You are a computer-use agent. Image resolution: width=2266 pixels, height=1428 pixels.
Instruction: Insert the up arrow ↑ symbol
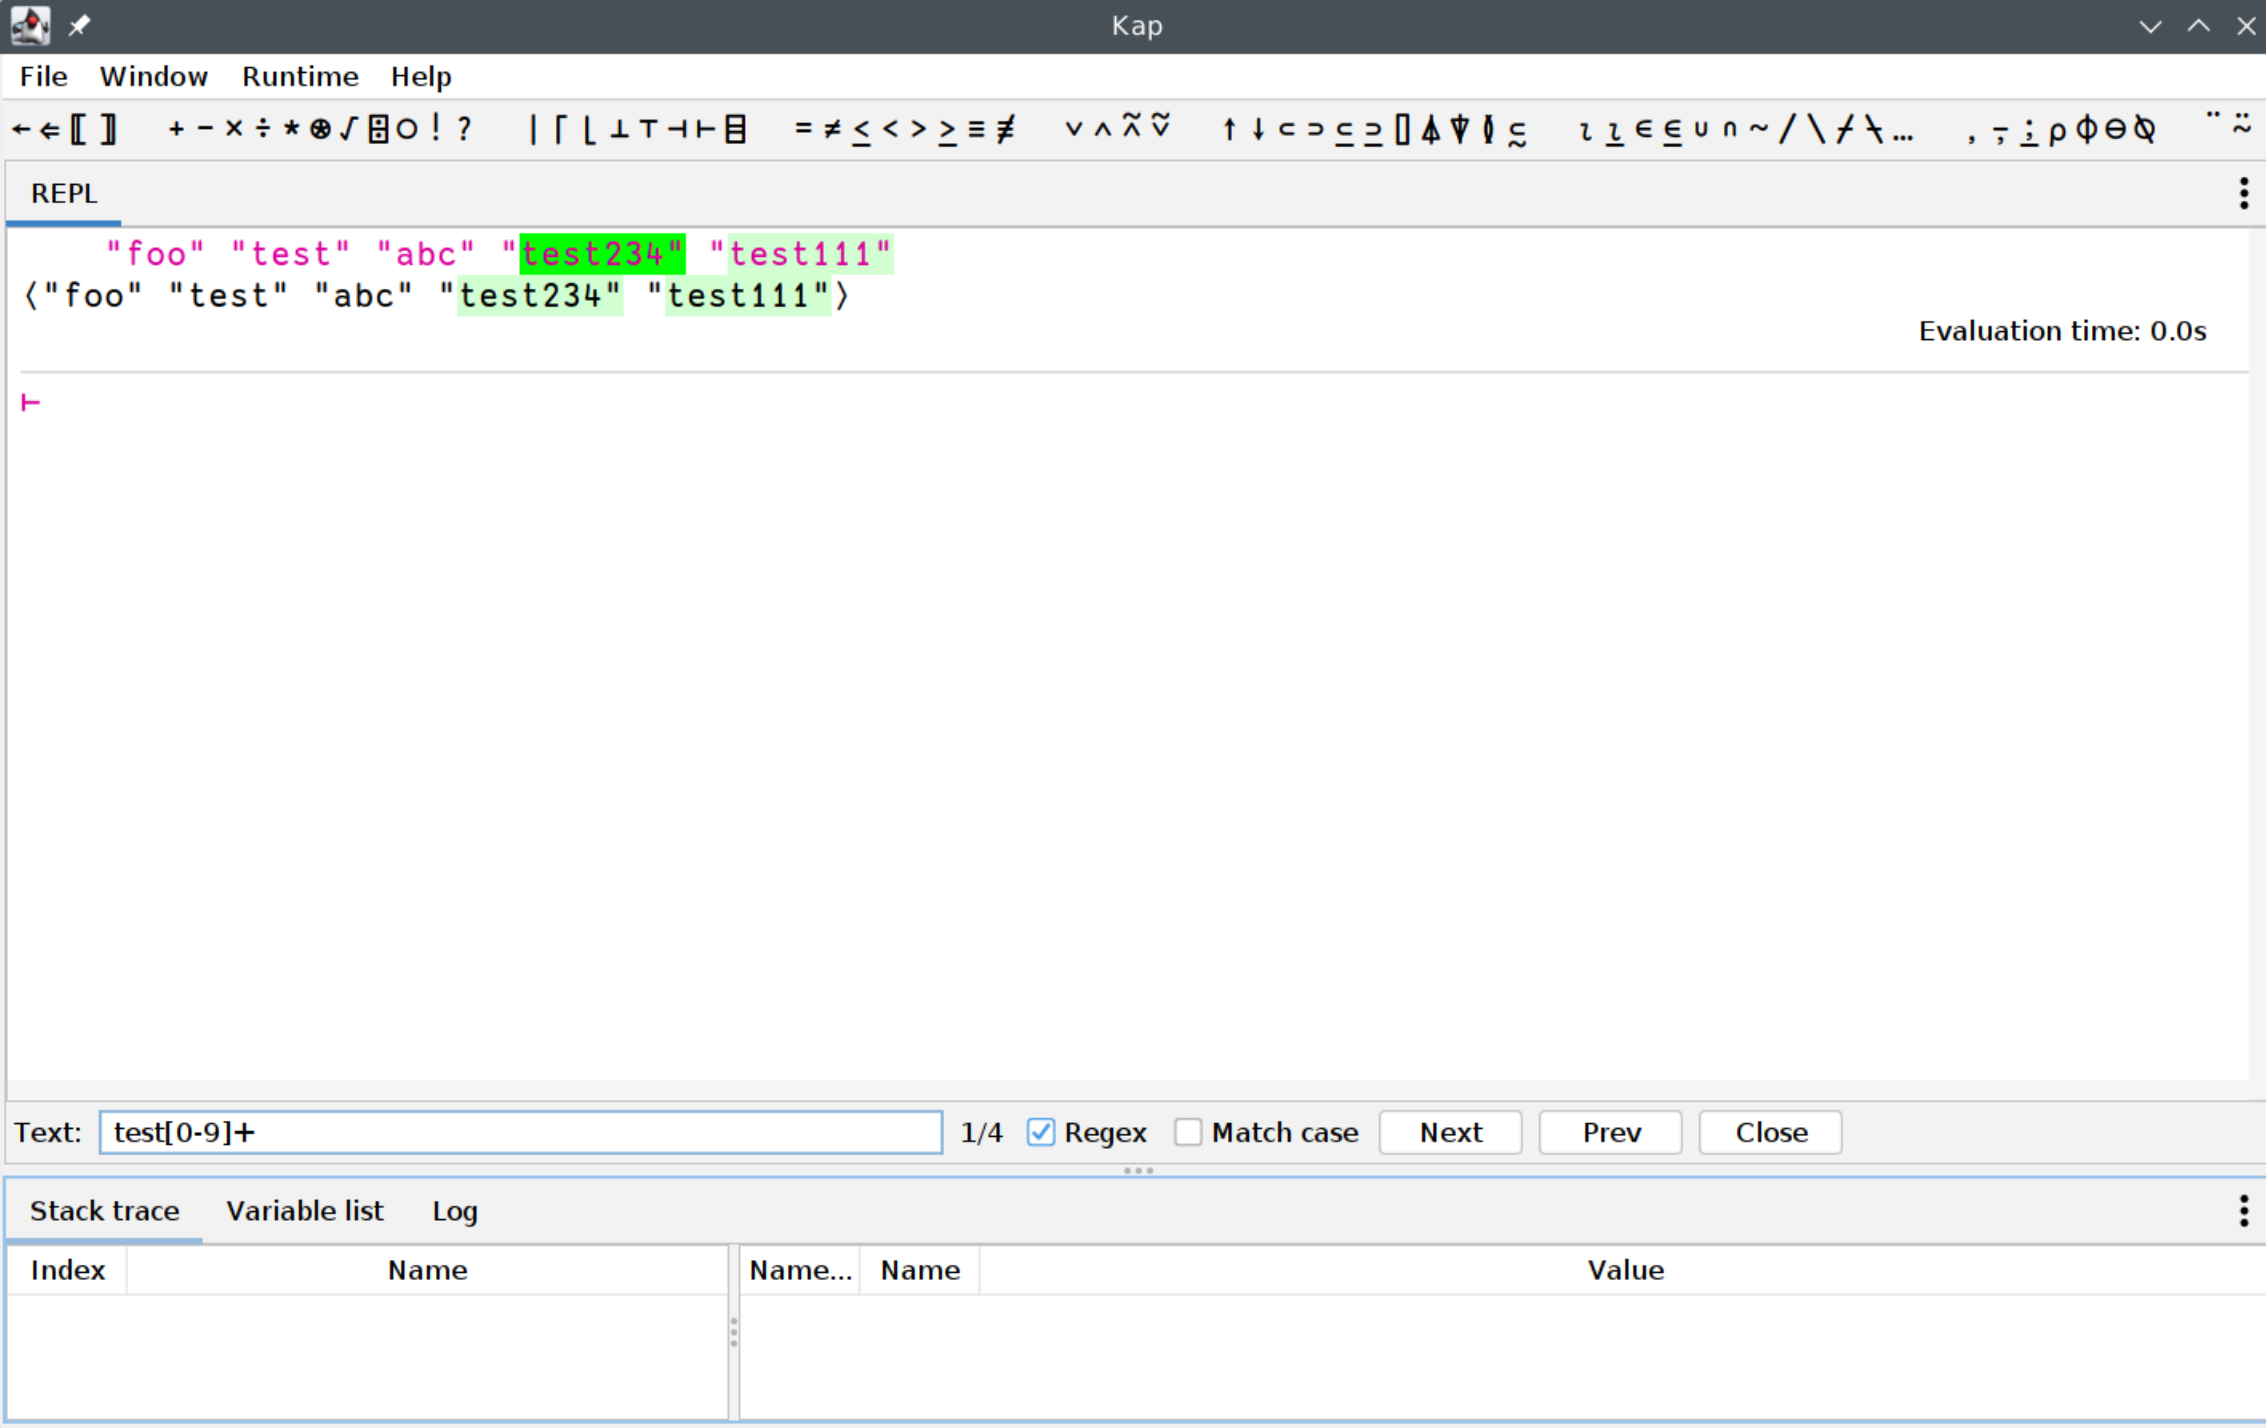1229,129
